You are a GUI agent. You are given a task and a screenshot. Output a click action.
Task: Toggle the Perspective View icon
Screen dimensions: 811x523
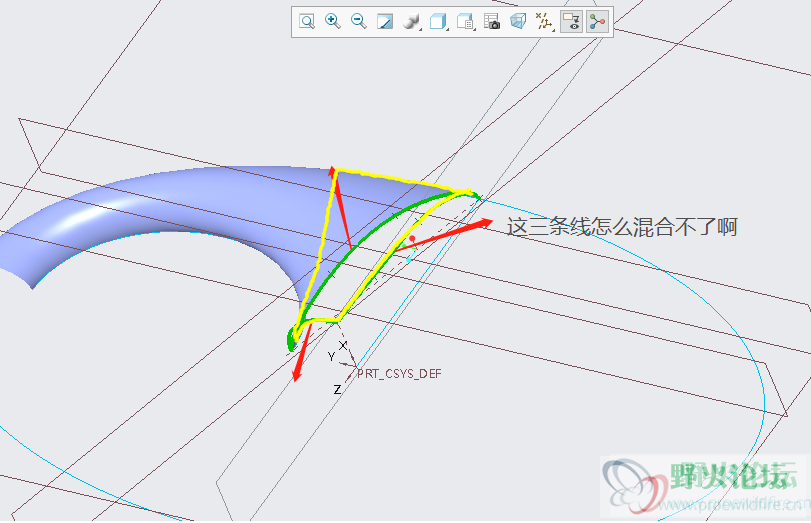pos(518,22)
